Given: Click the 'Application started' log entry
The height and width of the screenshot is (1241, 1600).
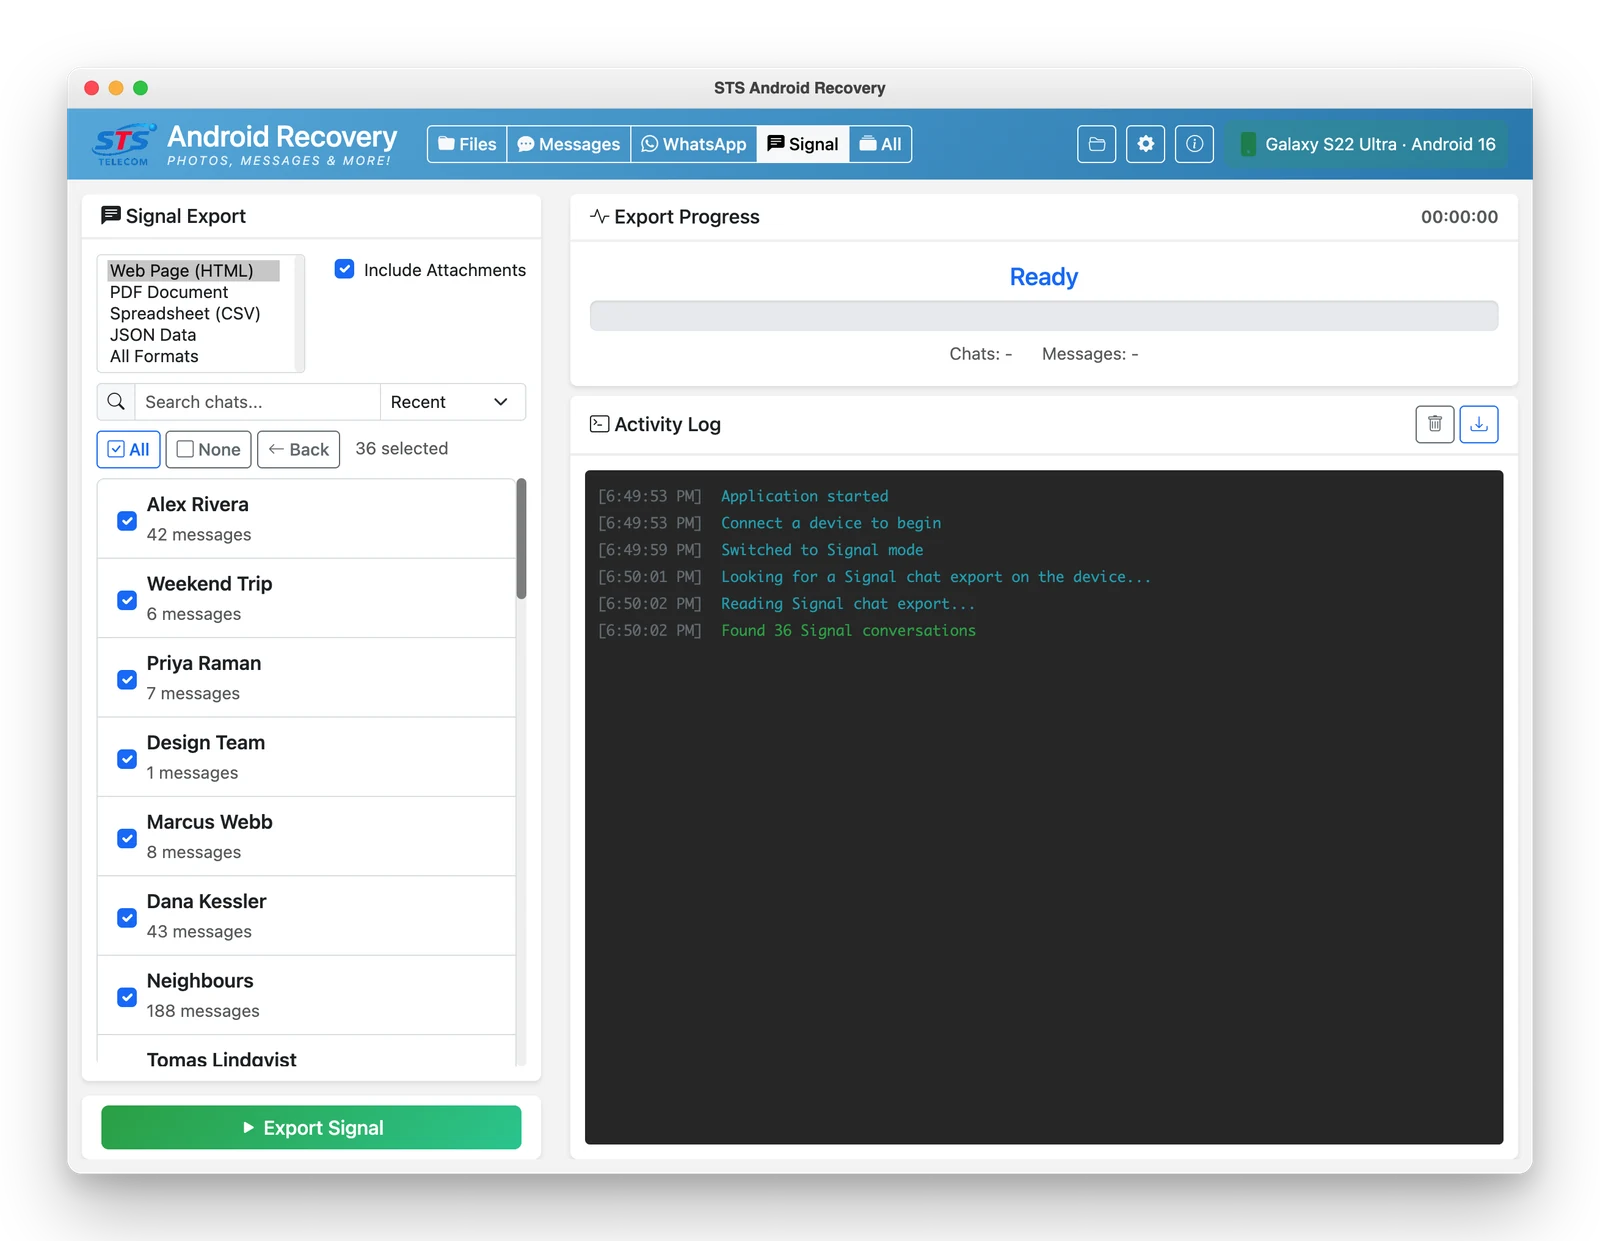Looking at the screenshot, I should click(804, 495).
